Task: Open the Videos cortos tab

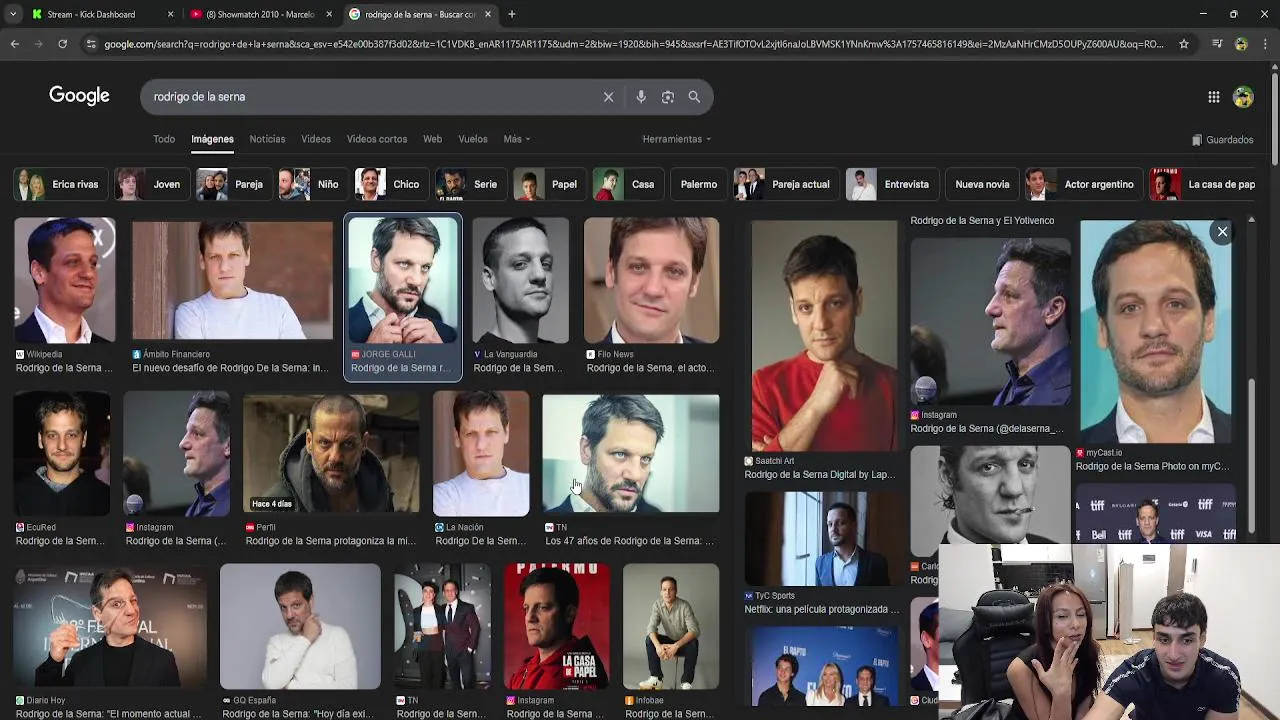Action: [x=377, y=139]
